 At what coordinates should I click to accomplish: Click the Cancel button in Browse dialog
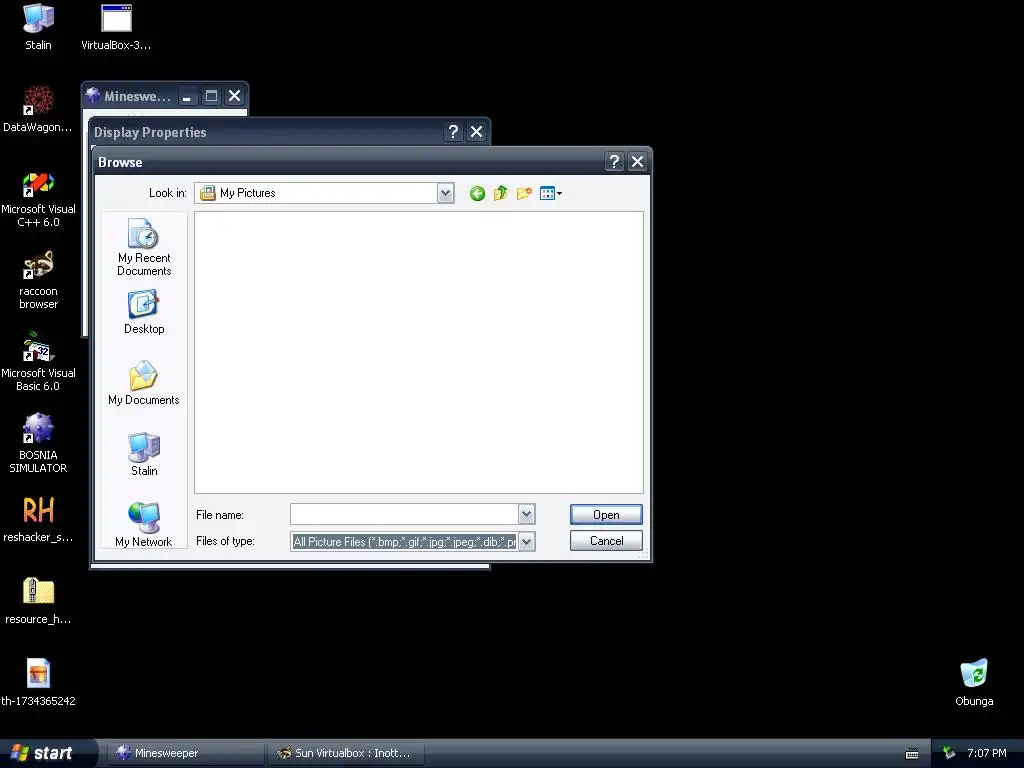(606, 541)
